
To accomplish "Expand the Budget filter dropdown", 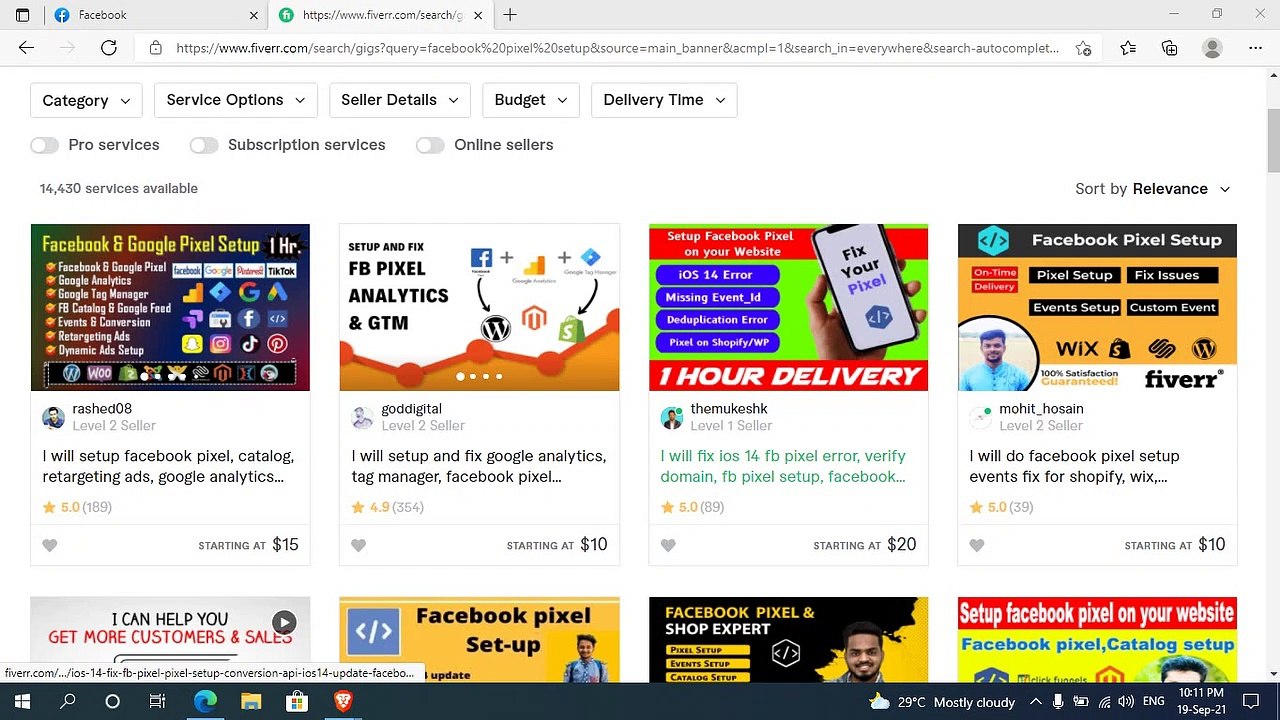I will click(530, 100).
